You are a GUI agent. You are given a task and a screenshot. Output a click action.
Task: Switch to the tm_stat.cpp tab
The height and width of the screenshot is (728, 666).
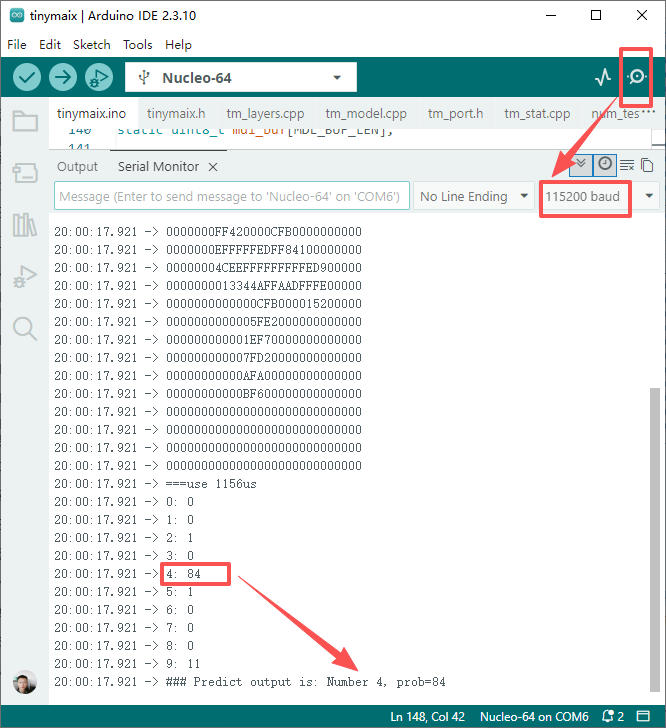click(x=537, y=113)
